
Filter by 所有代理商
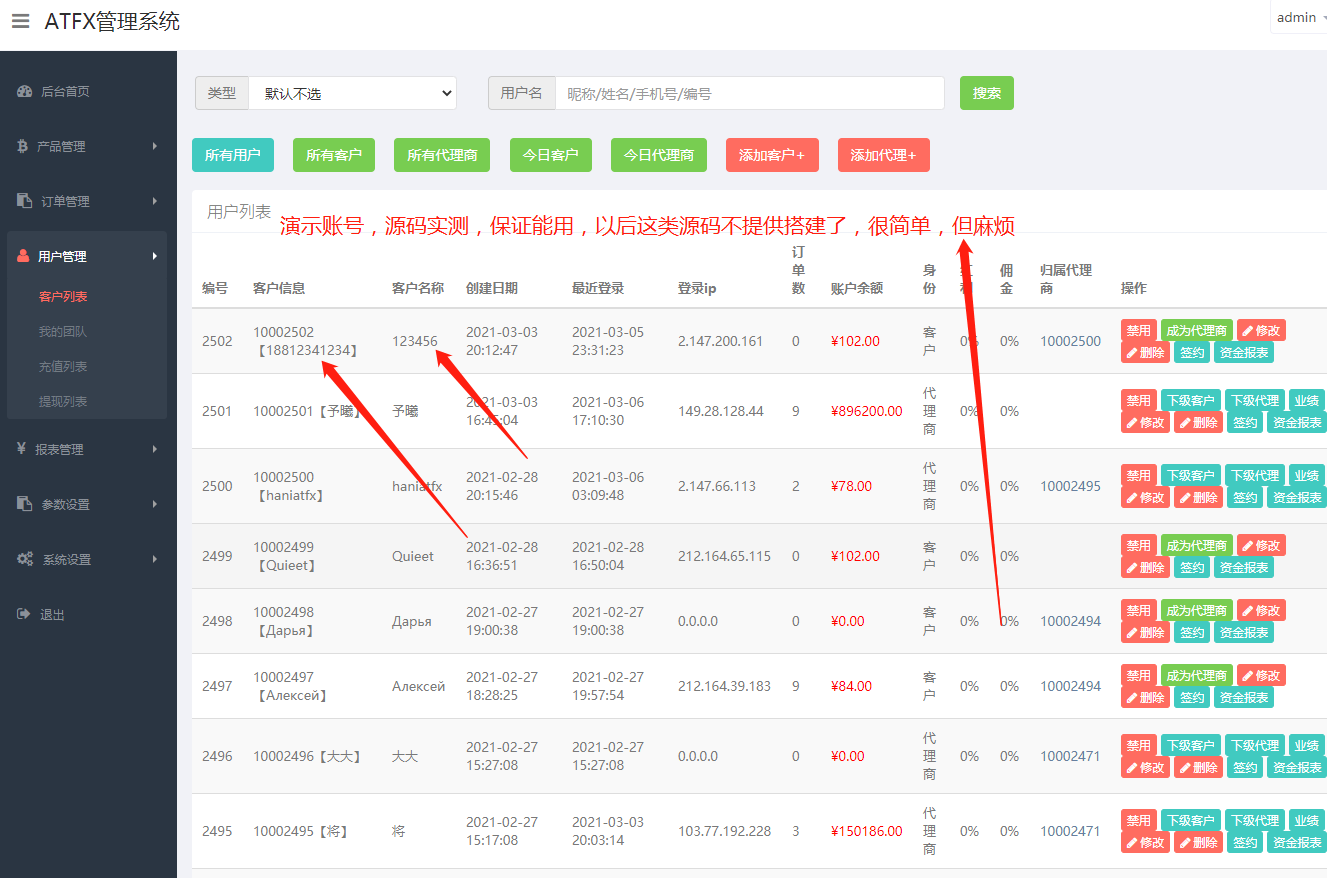pyautogui.click(x=442, y=155)
